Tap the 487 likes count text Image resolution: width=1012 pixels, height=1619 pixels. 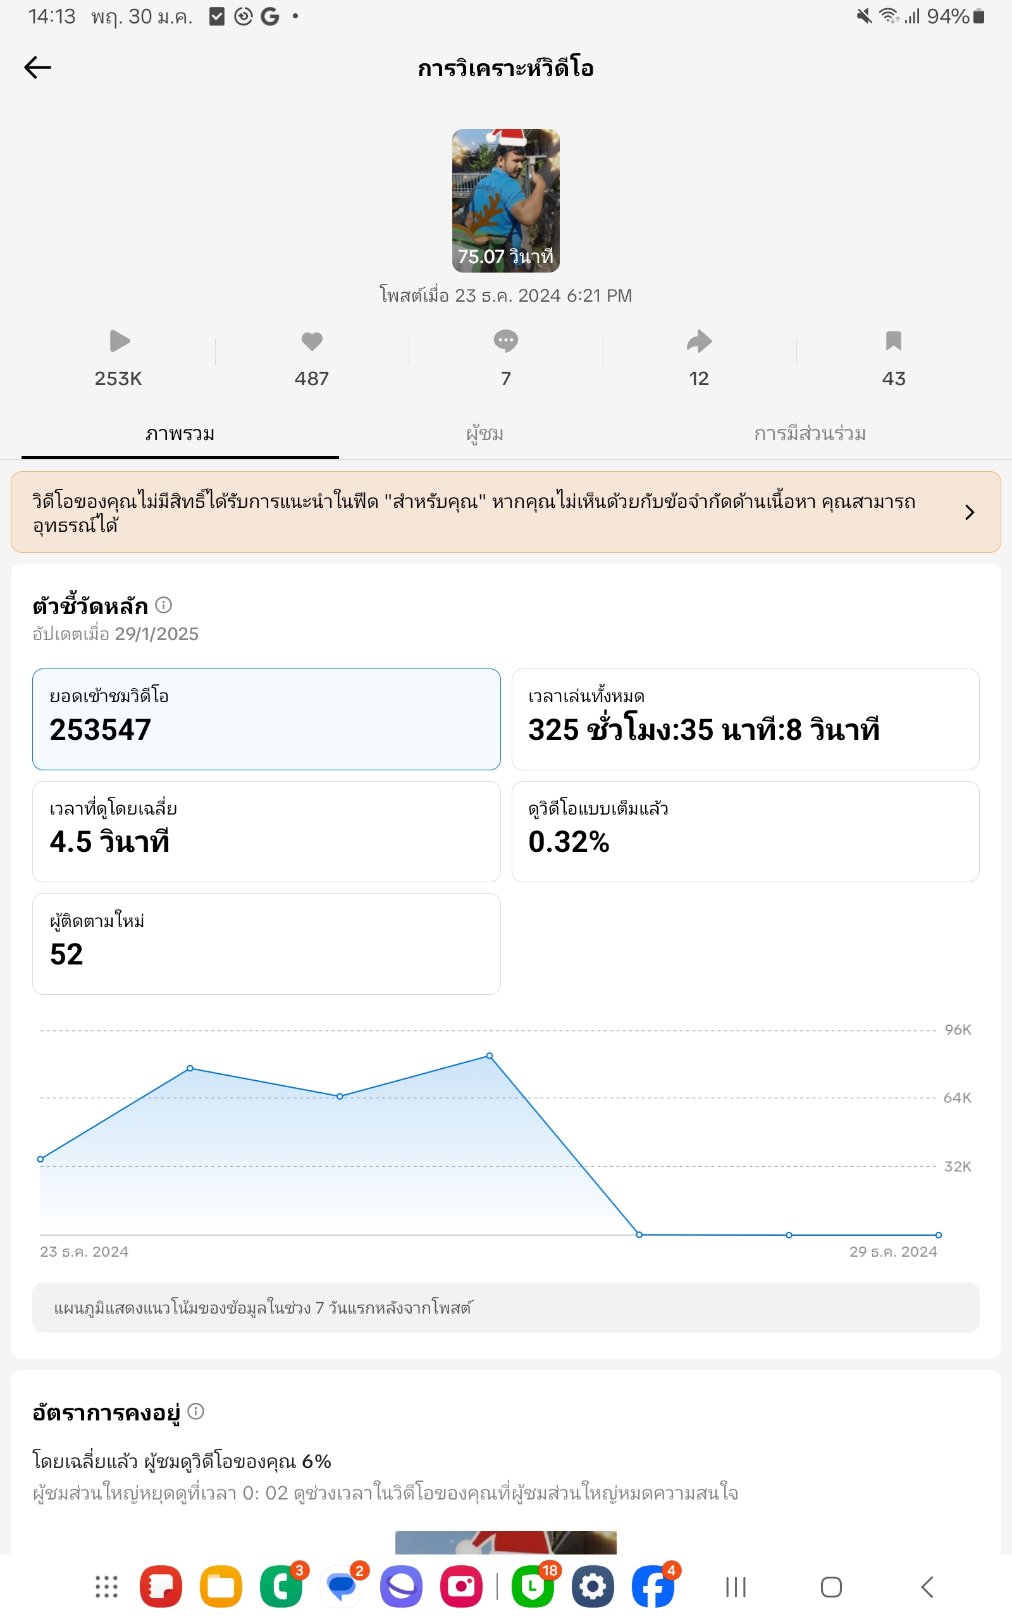312,378
